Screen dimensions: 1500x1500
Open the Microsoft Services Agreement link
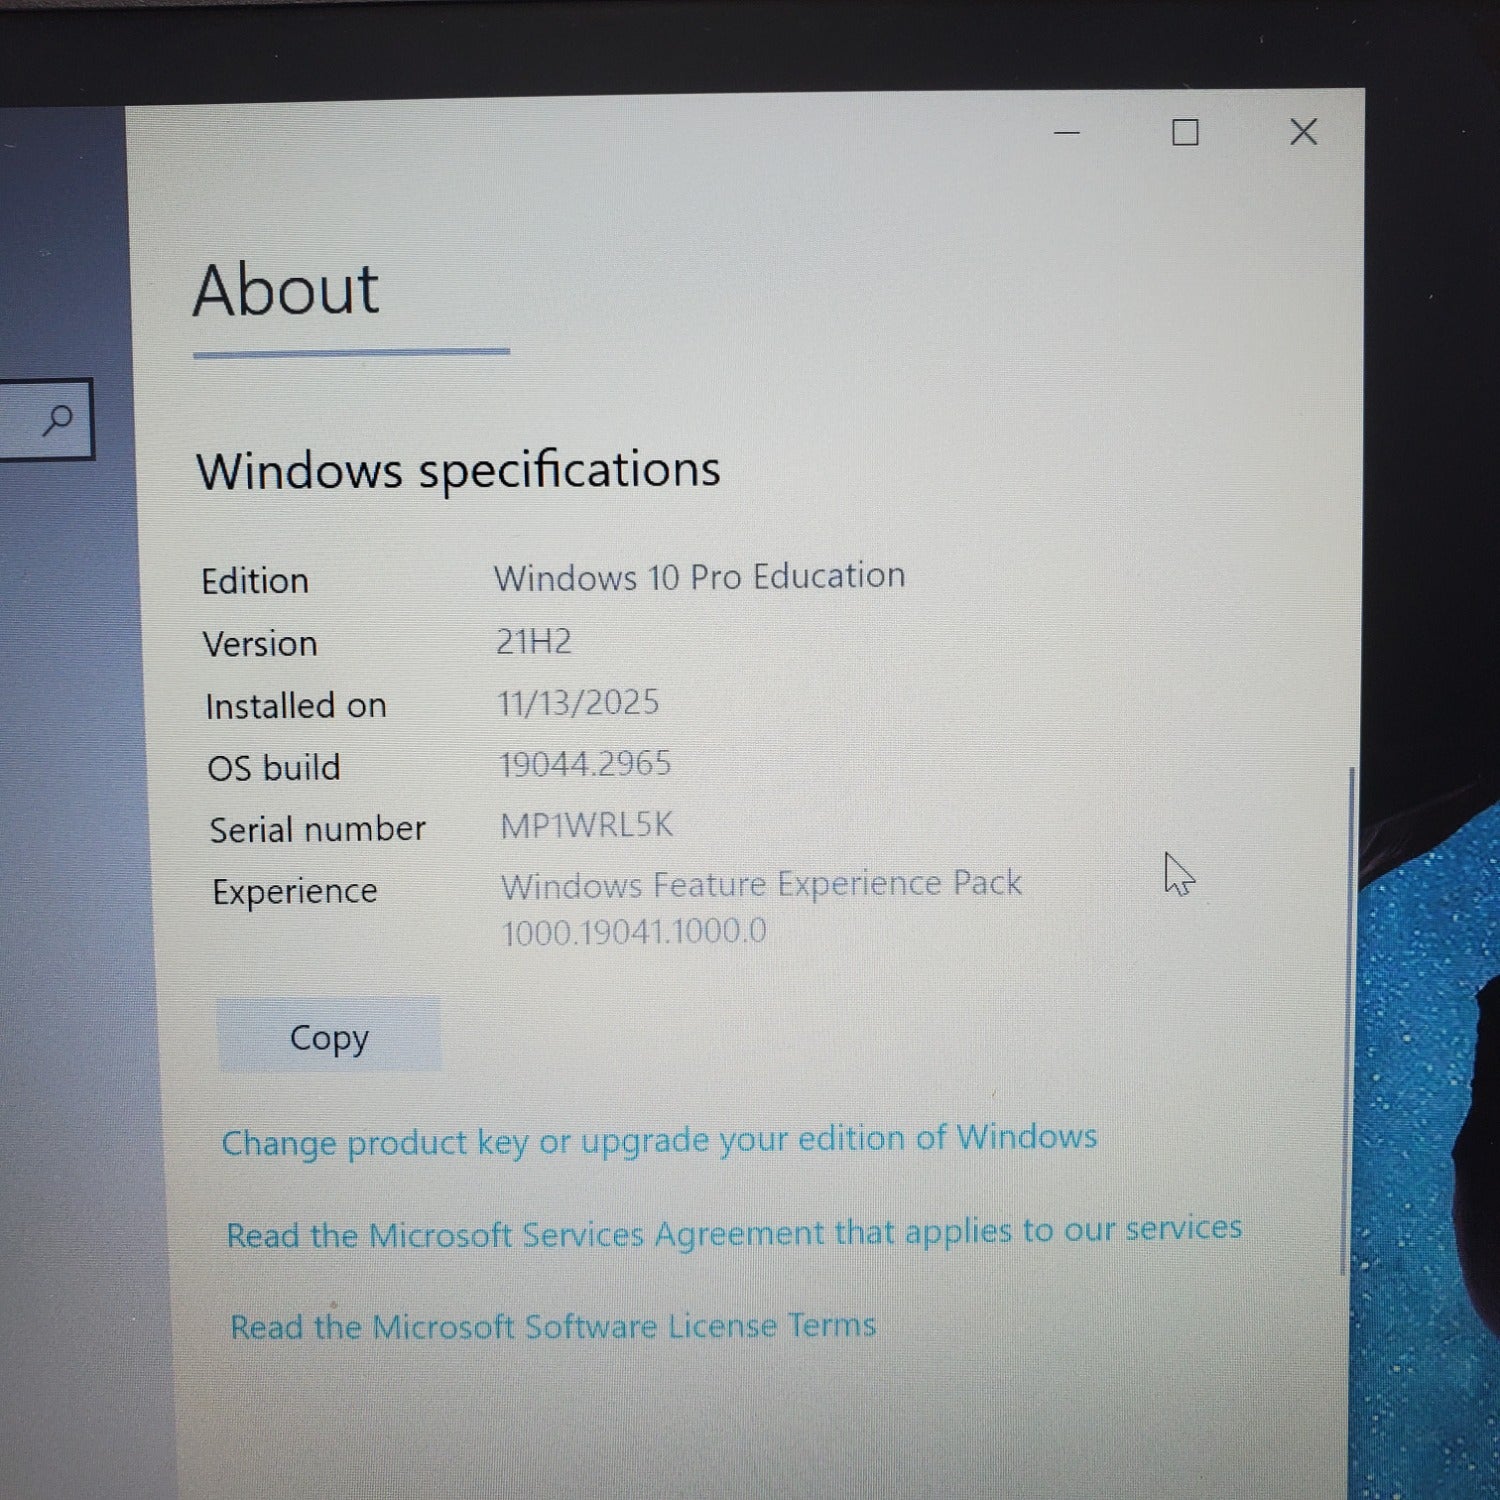coord(734,1232)
